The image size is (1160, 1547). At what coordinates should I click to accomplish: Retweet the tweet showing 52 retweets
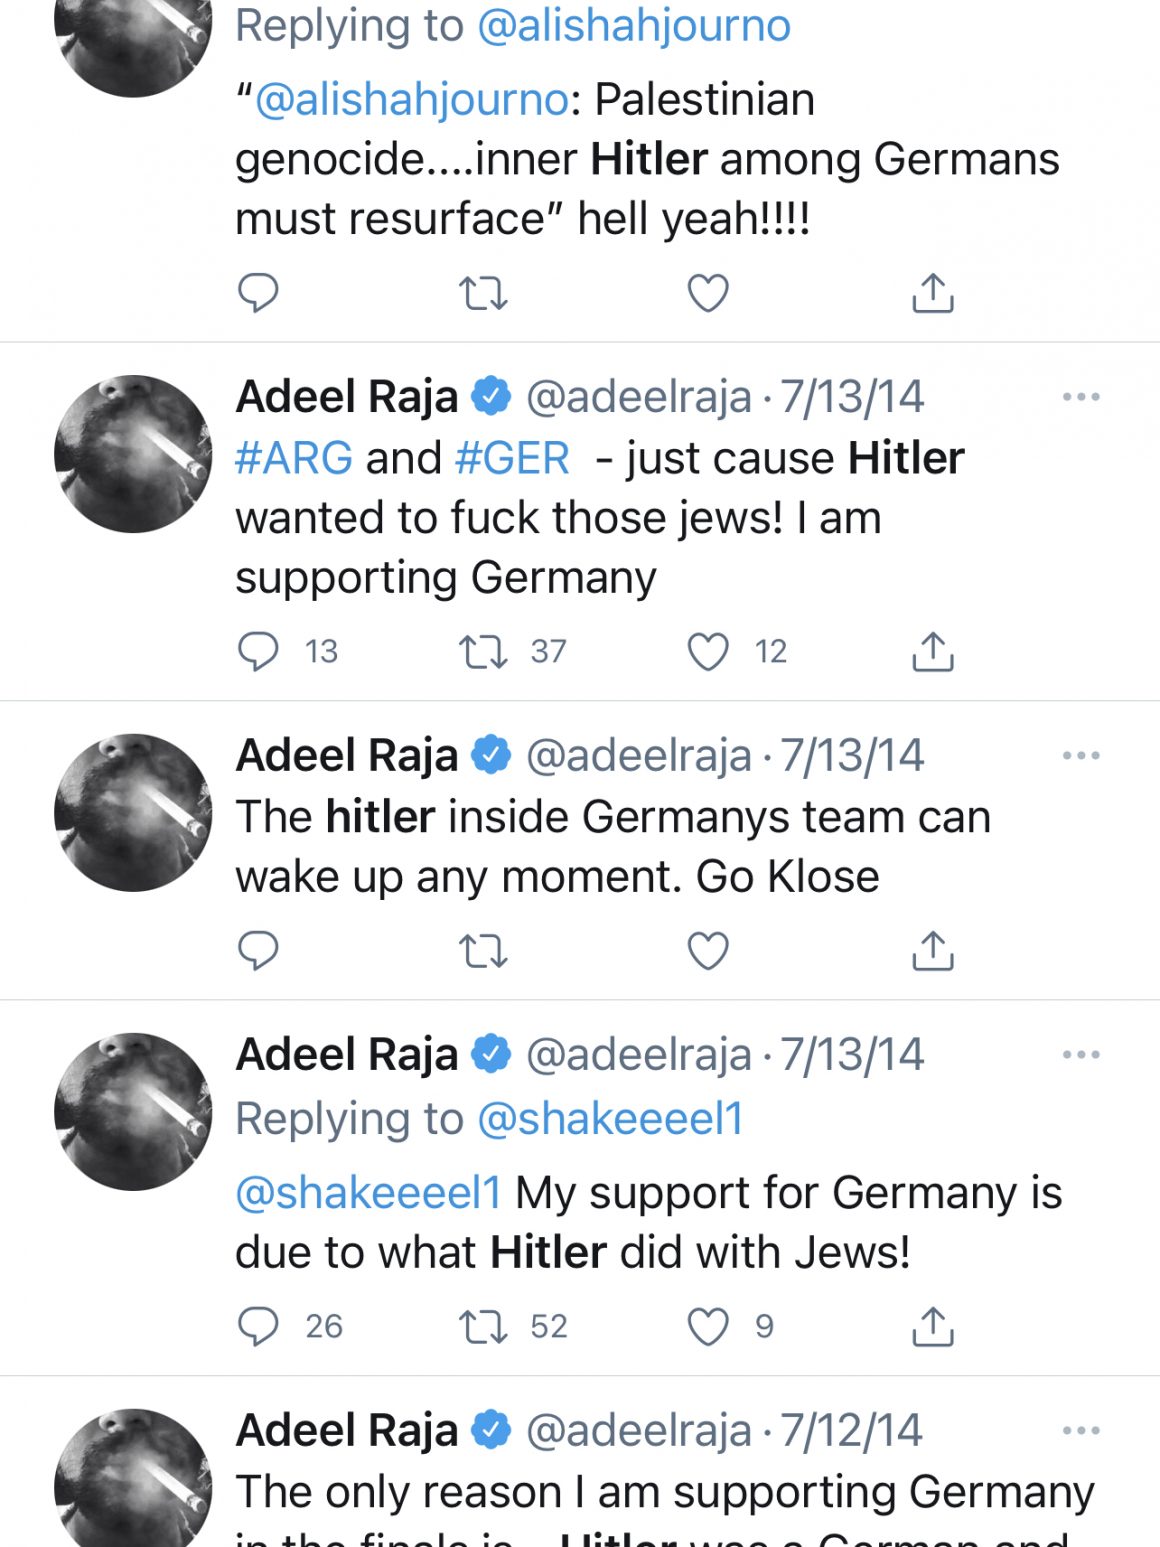pyautogui.click(x=483, y=1326)
